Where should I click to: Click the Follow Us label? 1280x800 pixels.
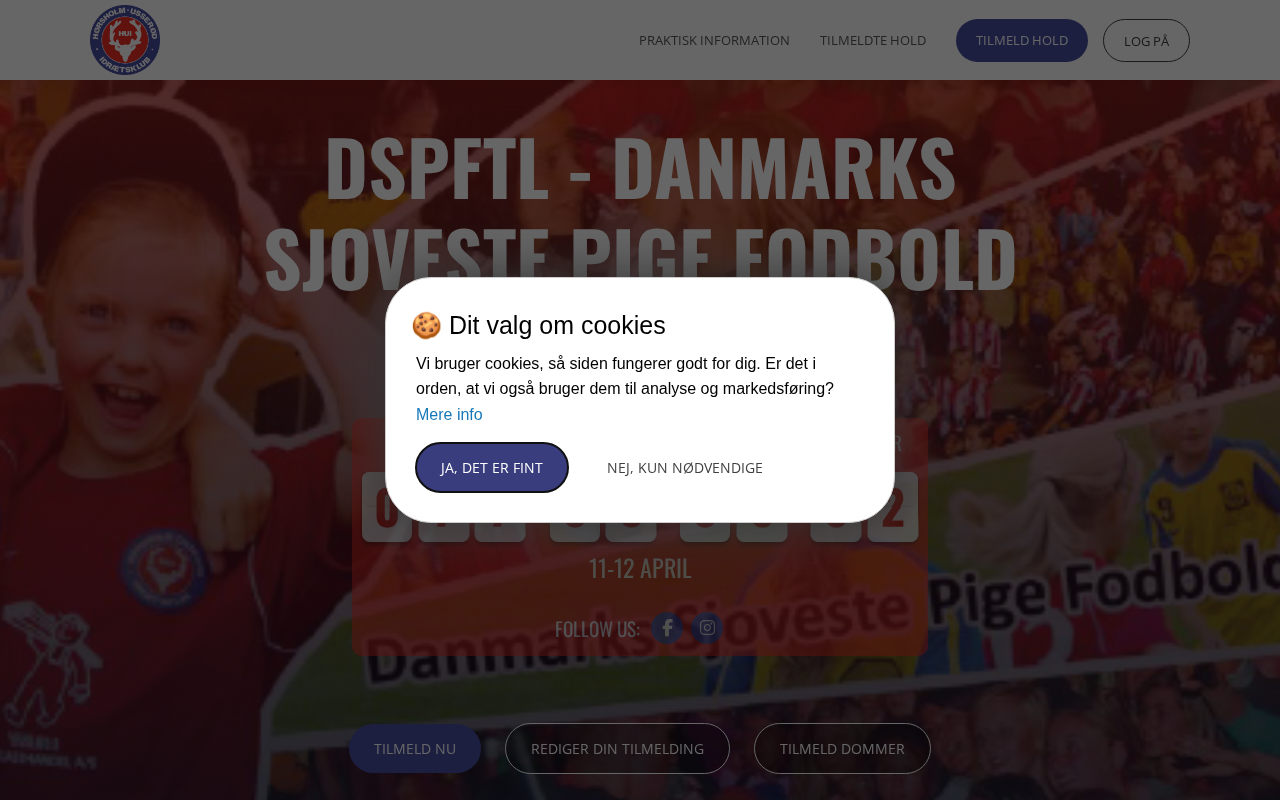(597, 629)
